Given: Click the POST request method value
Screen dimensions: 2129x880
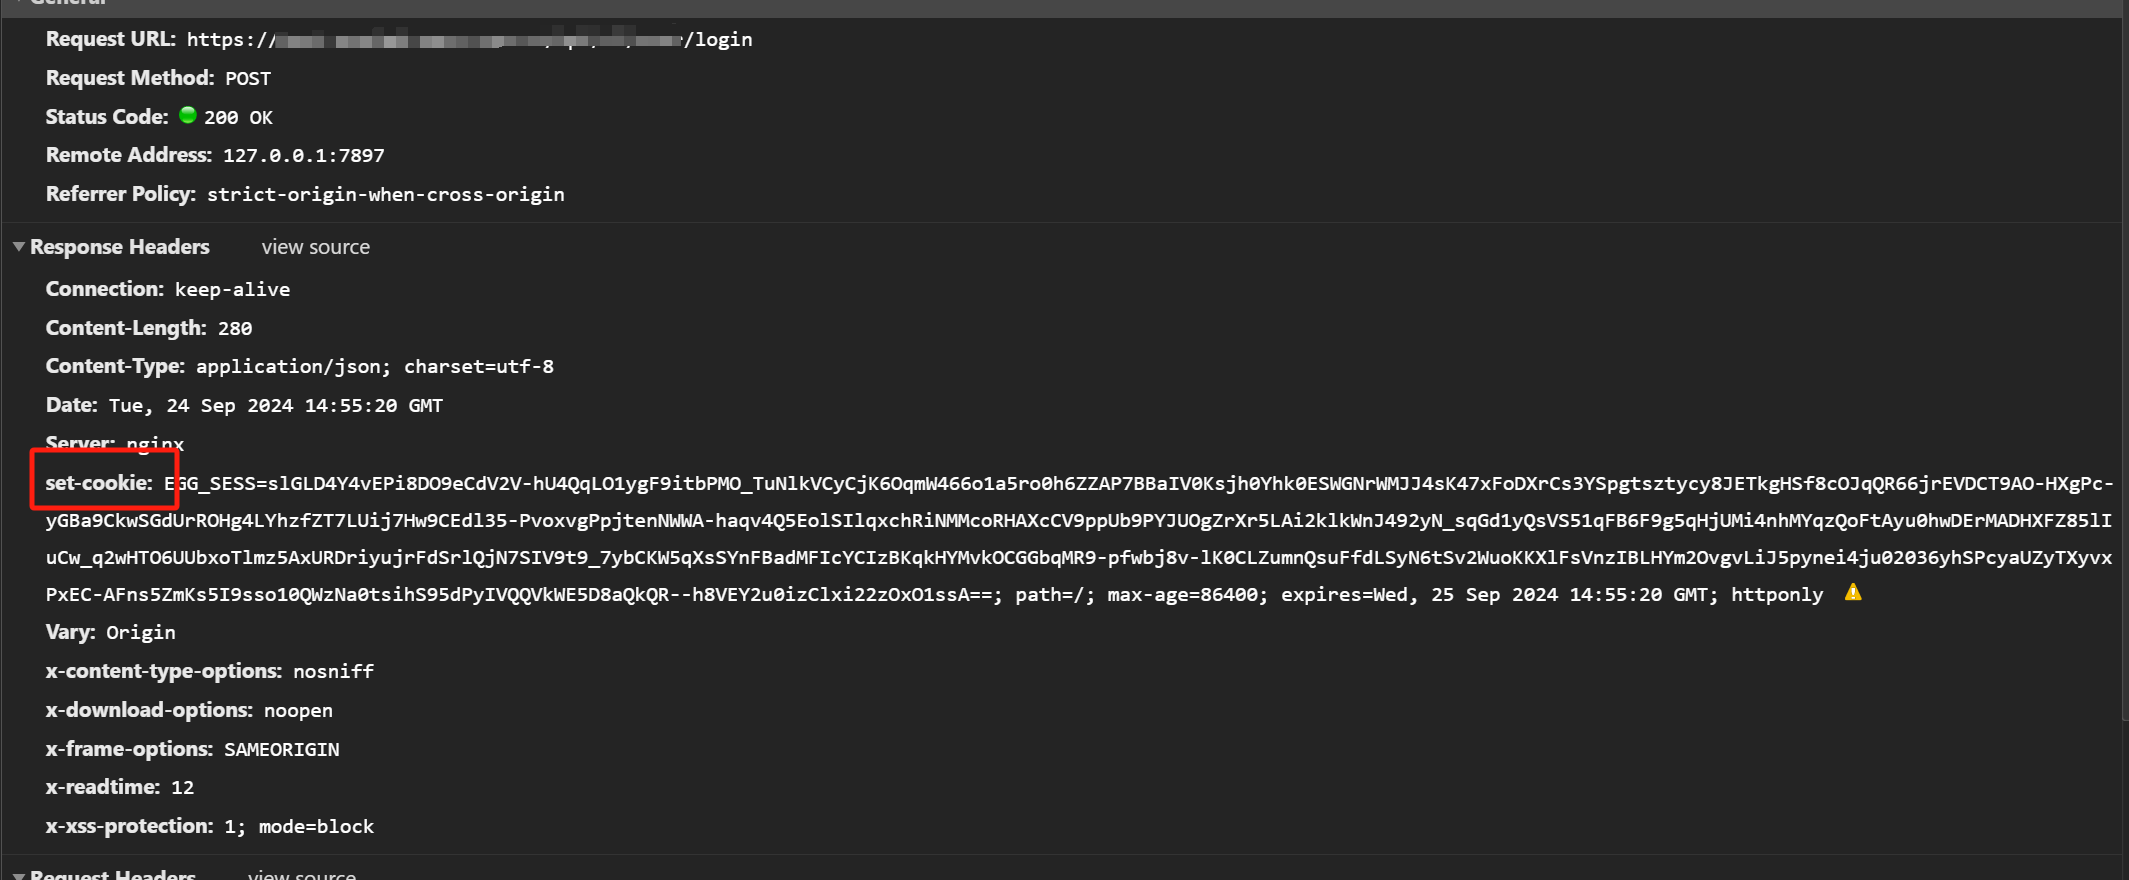Looking at the screenshot, I should click(247, 79).
